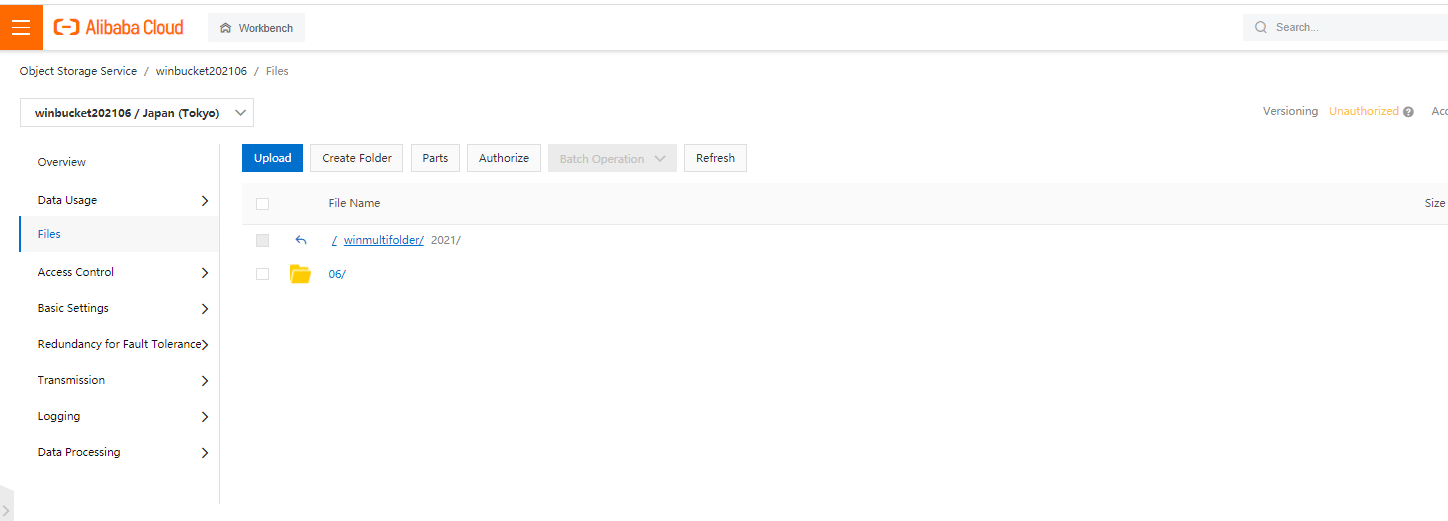The height and width of the screenshot is (521, 1448).
Task: Click the collapse panel arrow at bottom left
Action: 6,510
